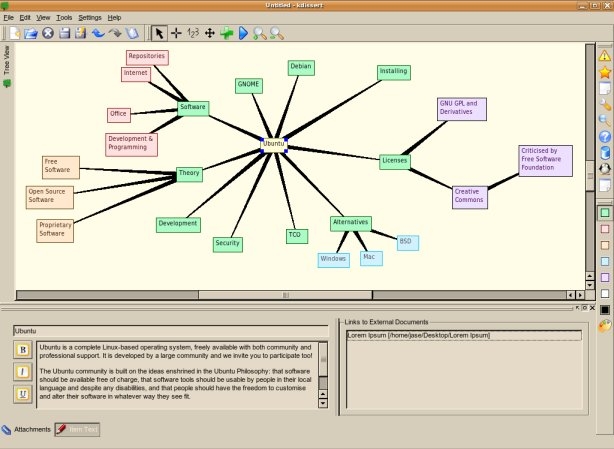Pick the white color swatch
This screenshot has height=449, width=614.
605,294
